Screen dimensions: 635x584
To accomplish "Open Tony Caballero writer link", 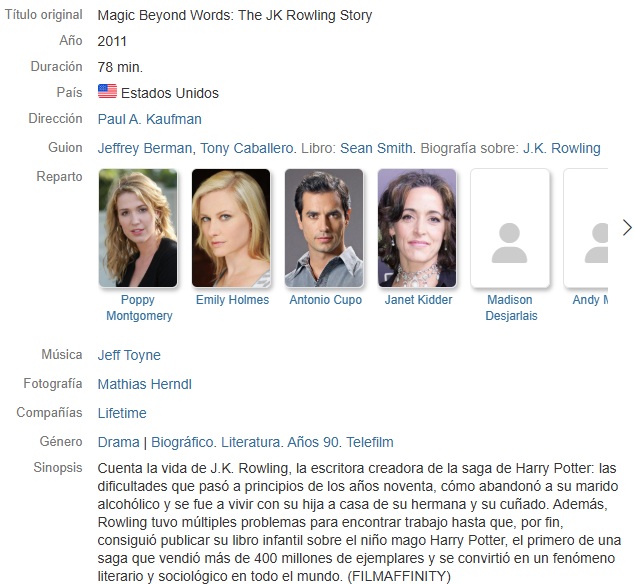I will 247,148.
